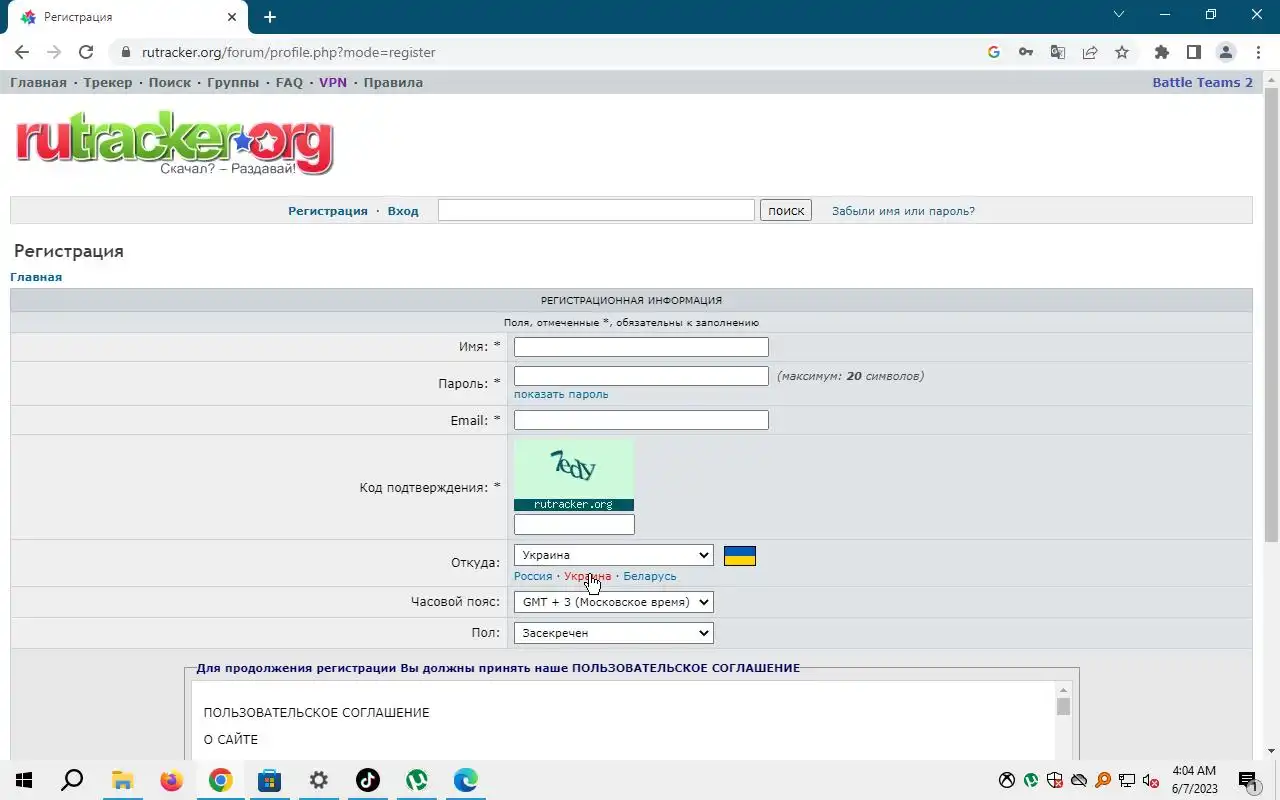Open a new browser tab

pyautogui.click(x=270, y=17)
